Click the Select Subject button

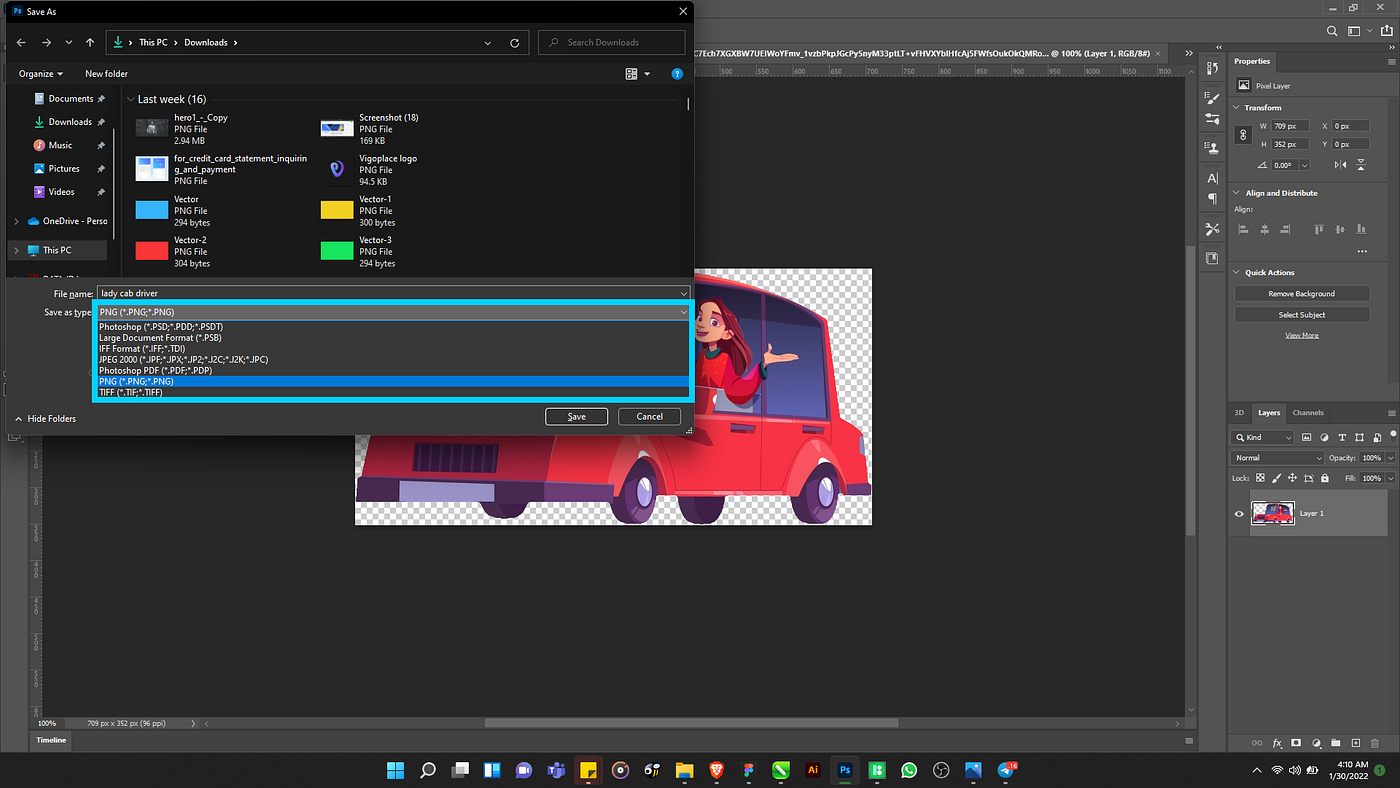point(1301,315)
